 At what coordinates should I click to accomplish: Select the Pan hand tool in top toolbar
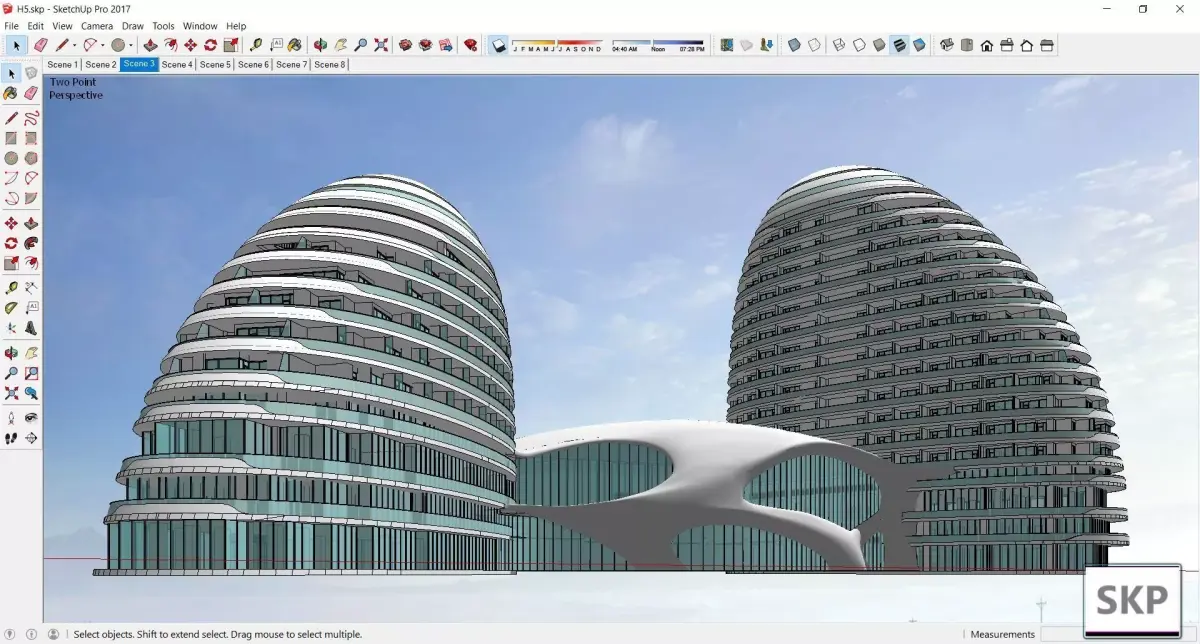point(341,45)
